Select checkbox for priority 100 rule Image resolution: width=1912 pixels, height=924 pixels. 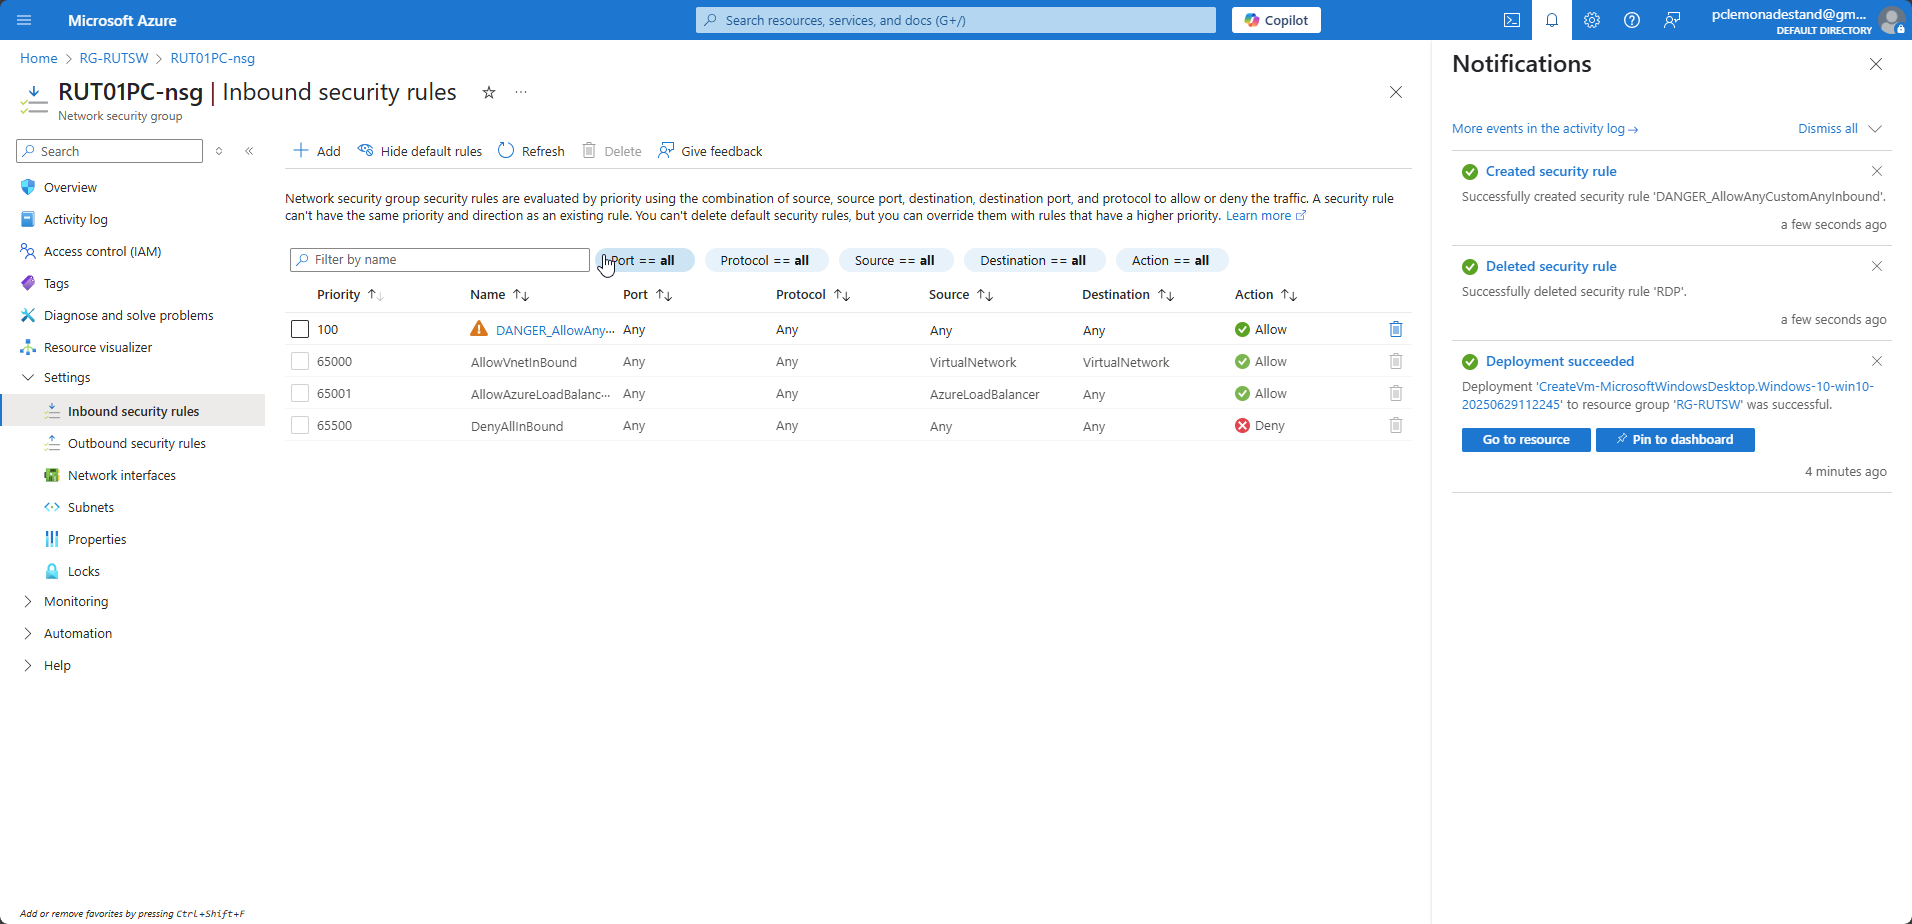[300, 329]
